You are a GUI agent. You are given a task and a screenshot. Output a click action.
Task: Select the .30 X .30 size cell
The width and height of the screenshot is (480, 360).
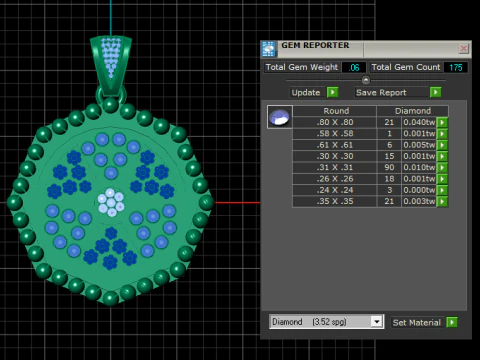pos(335,156)
